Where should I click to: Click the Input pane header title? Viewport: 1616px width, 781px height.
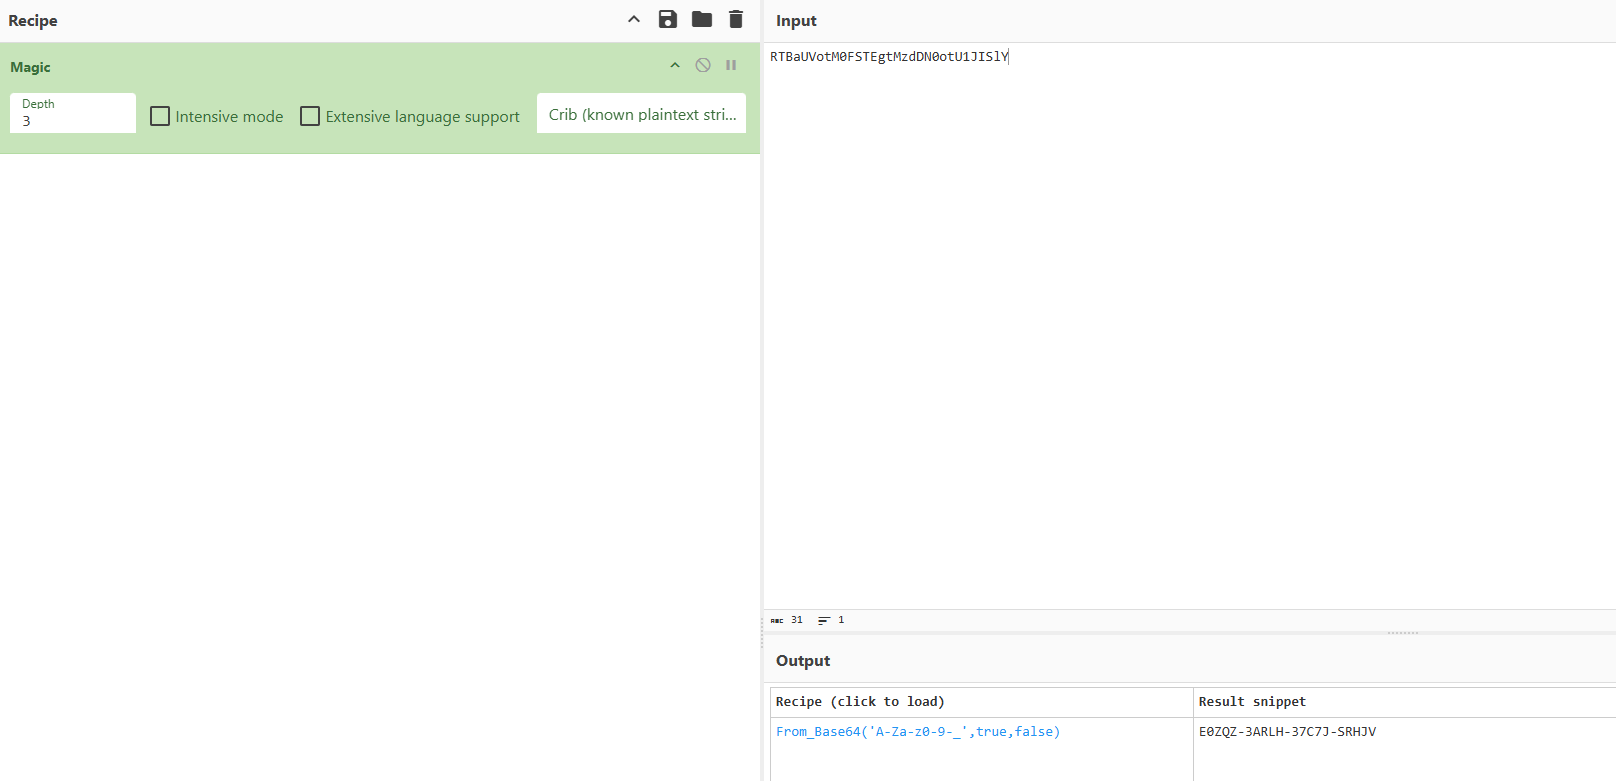(796, 21)
